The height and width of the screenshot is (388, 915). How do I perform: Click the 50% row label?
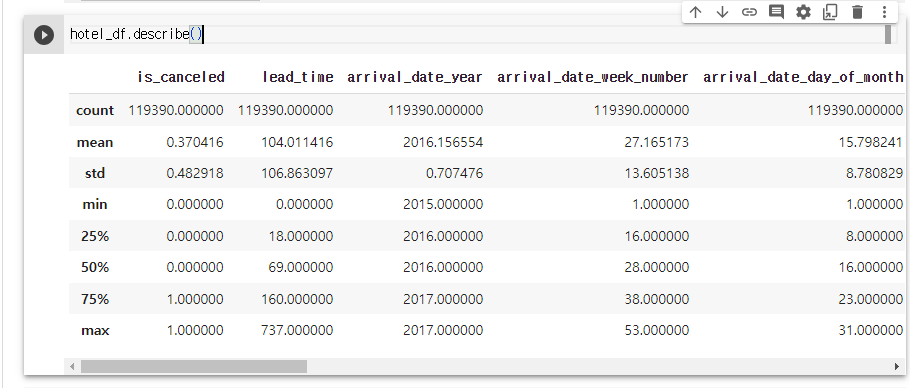coord(95,267)
